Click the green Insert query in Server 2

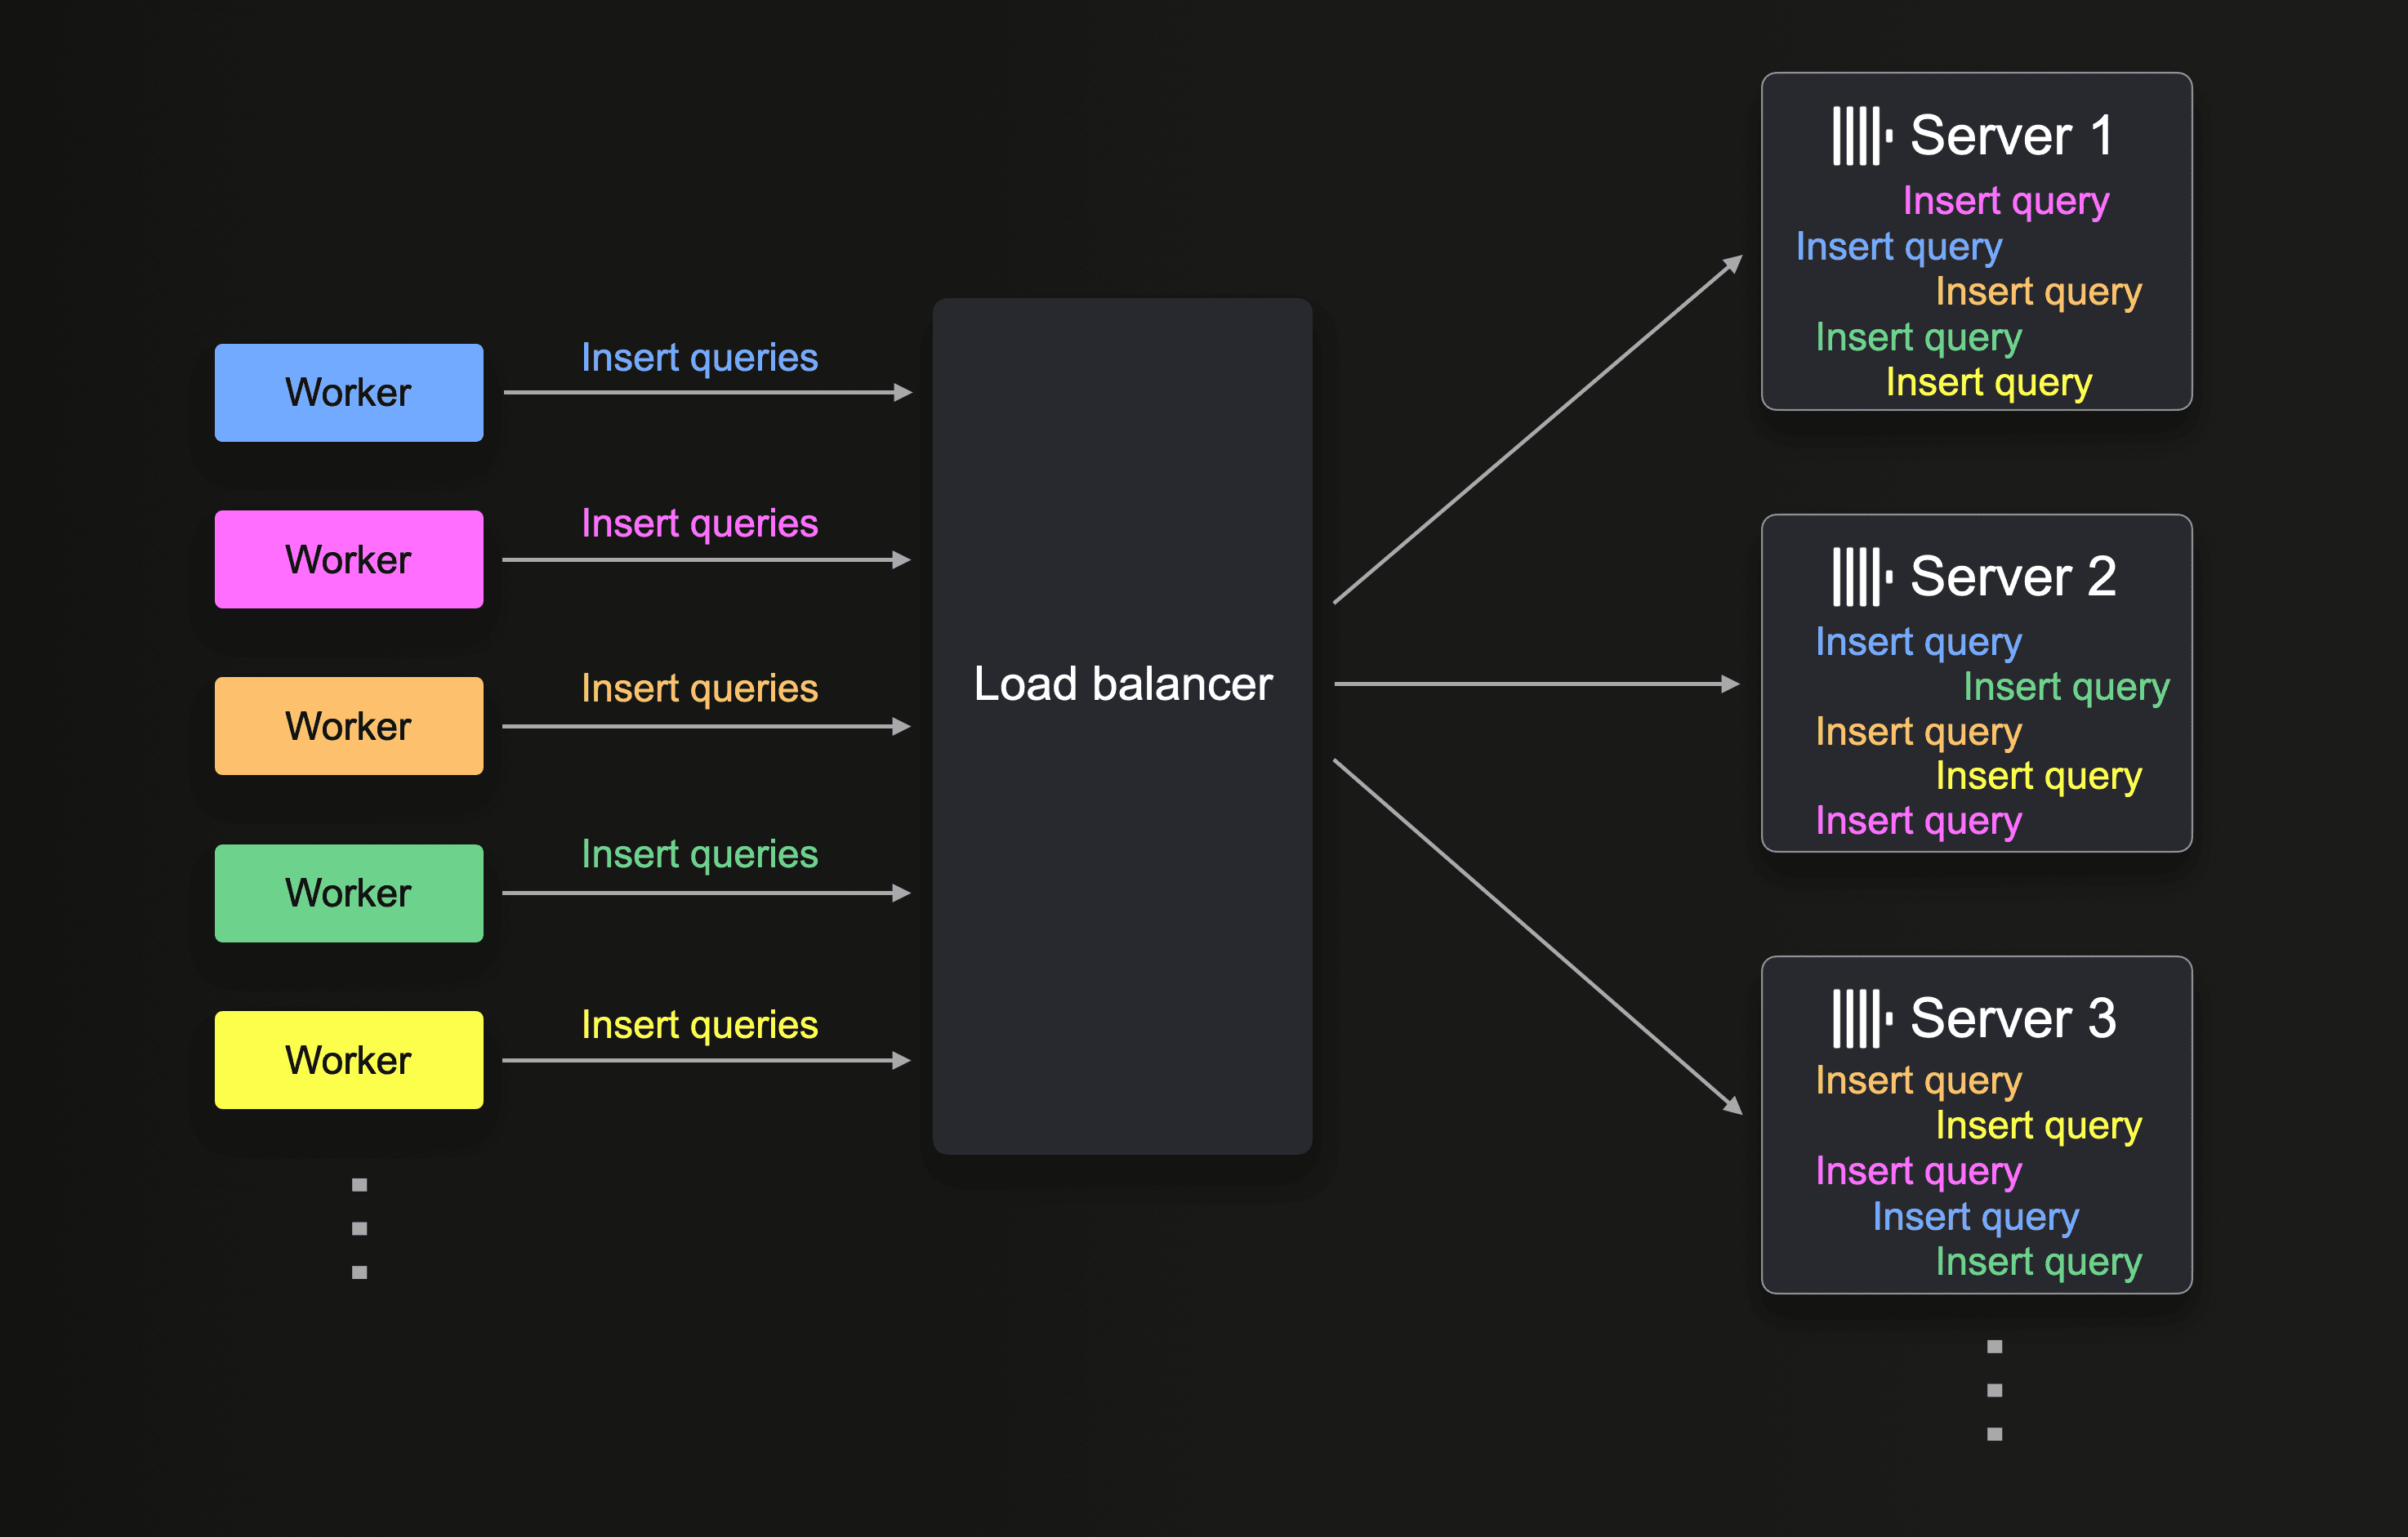pos(2065,687)
